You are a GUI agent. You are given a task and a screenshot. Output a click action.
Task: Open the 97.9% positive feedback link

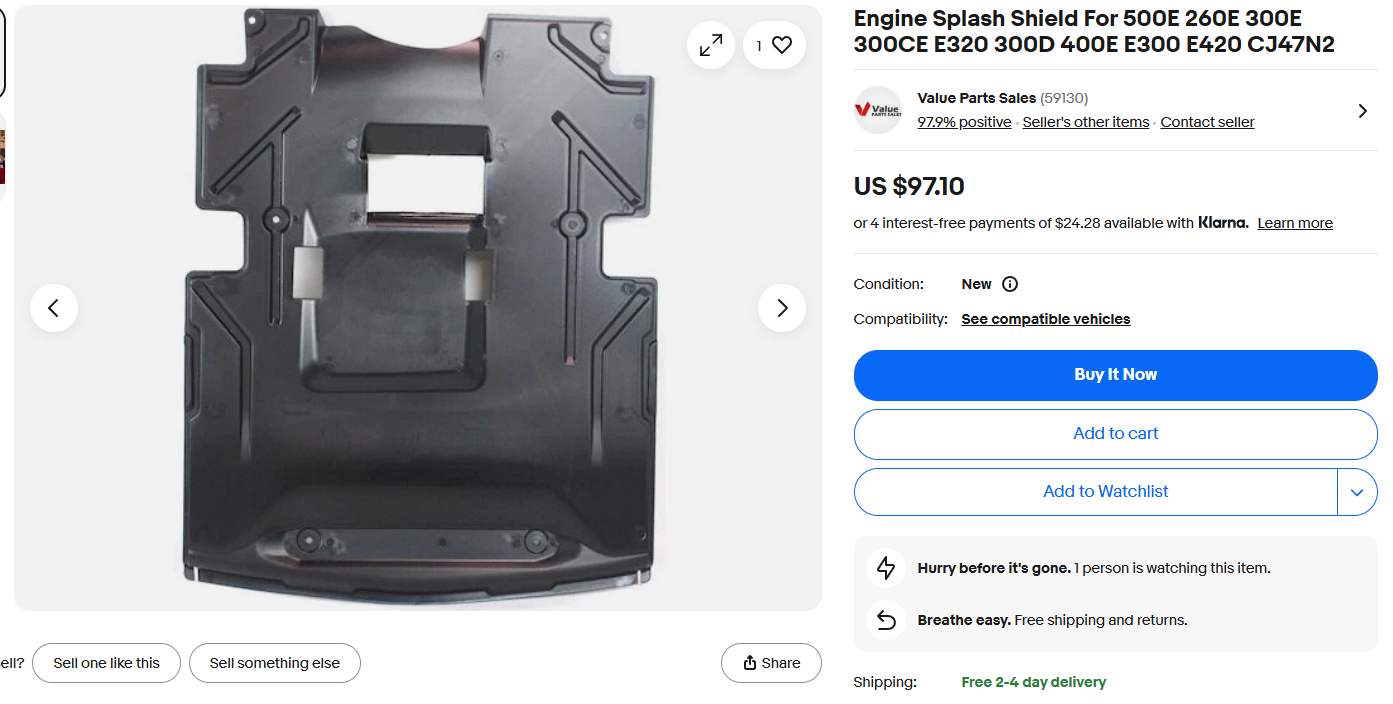pyautogui.click(x=964, y=122)
